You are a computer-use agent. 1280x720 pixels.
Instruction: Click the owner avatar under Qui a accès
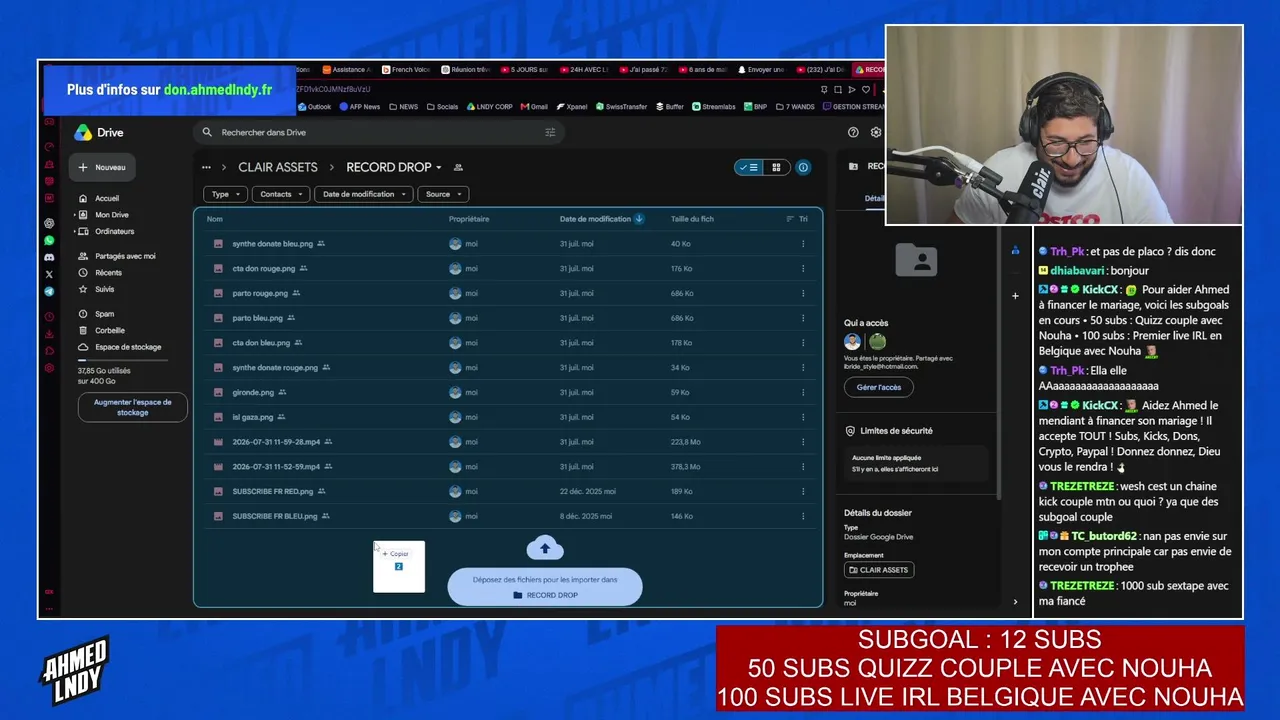[x=853, y=342]
